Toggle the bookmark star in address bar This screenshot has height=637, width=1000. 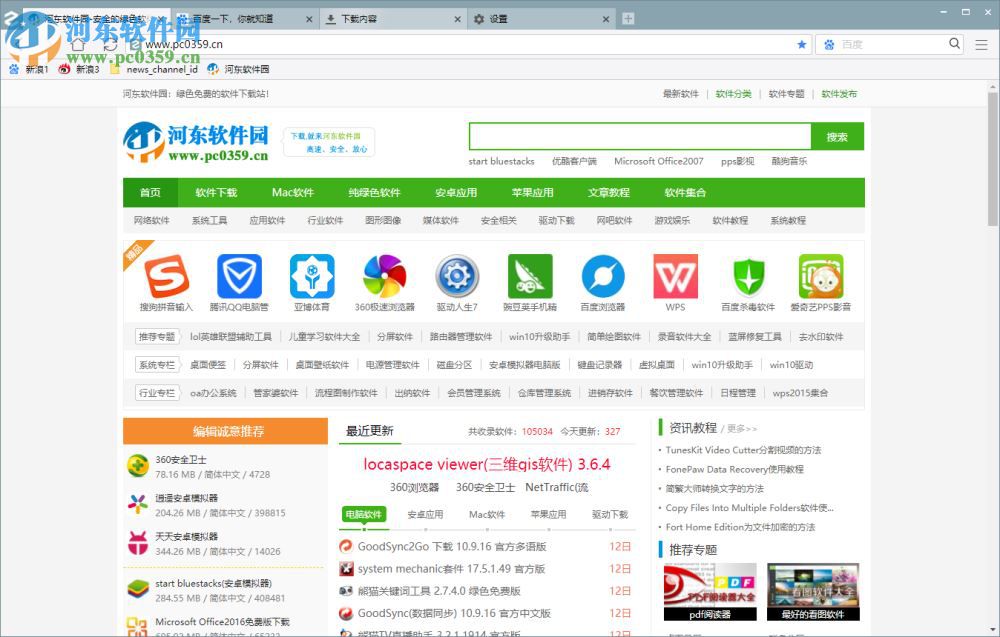click(x=803, y=44)
